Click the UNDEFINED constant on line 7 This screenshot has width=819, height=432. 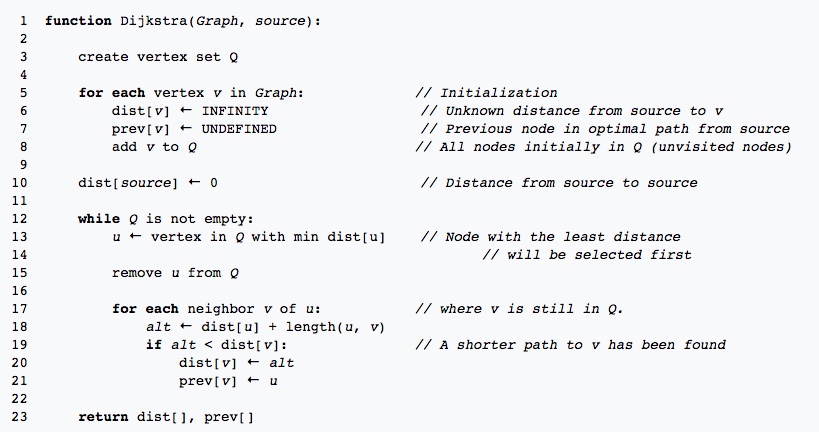tap(239, 129)
